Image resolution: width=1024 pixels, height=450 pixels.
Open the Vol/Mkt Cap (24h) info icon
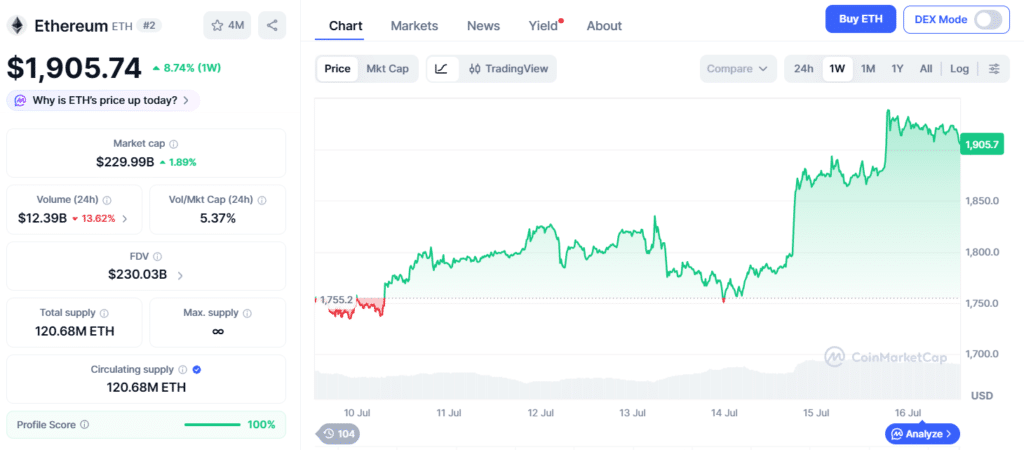click(x=262, y=201)
